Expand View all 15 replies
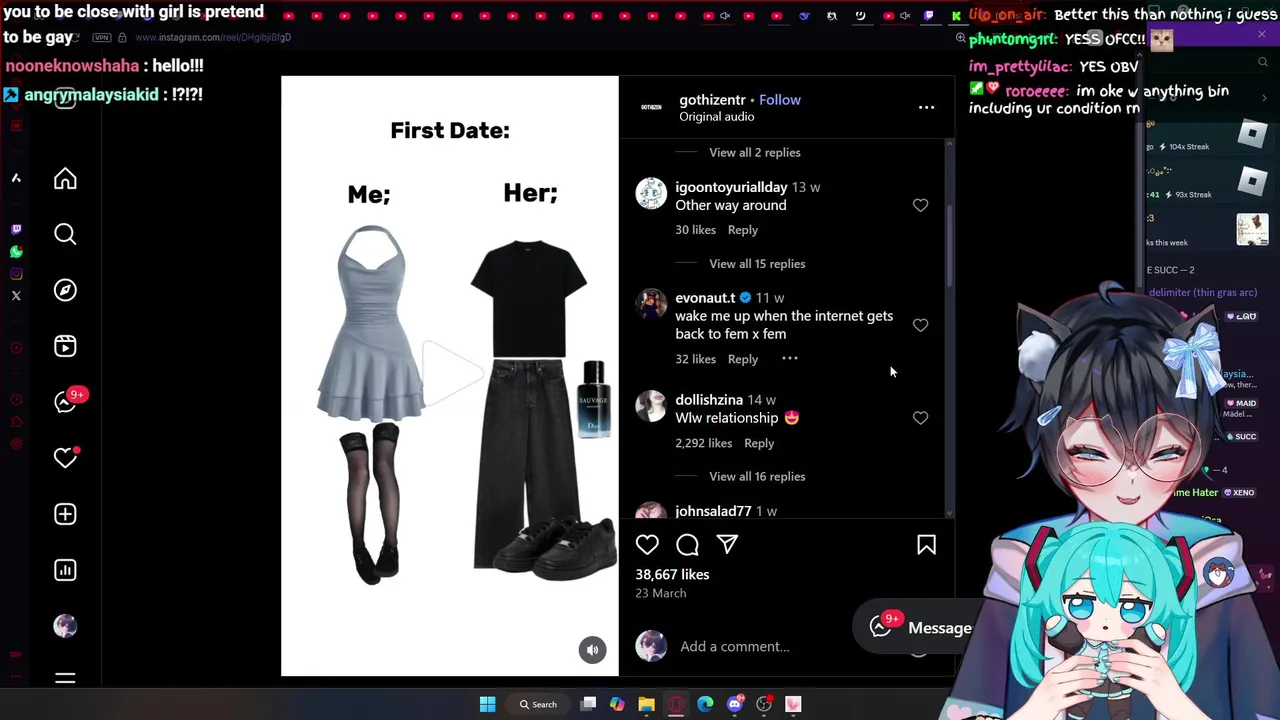The image size is (1280, 720). [757, 264]
